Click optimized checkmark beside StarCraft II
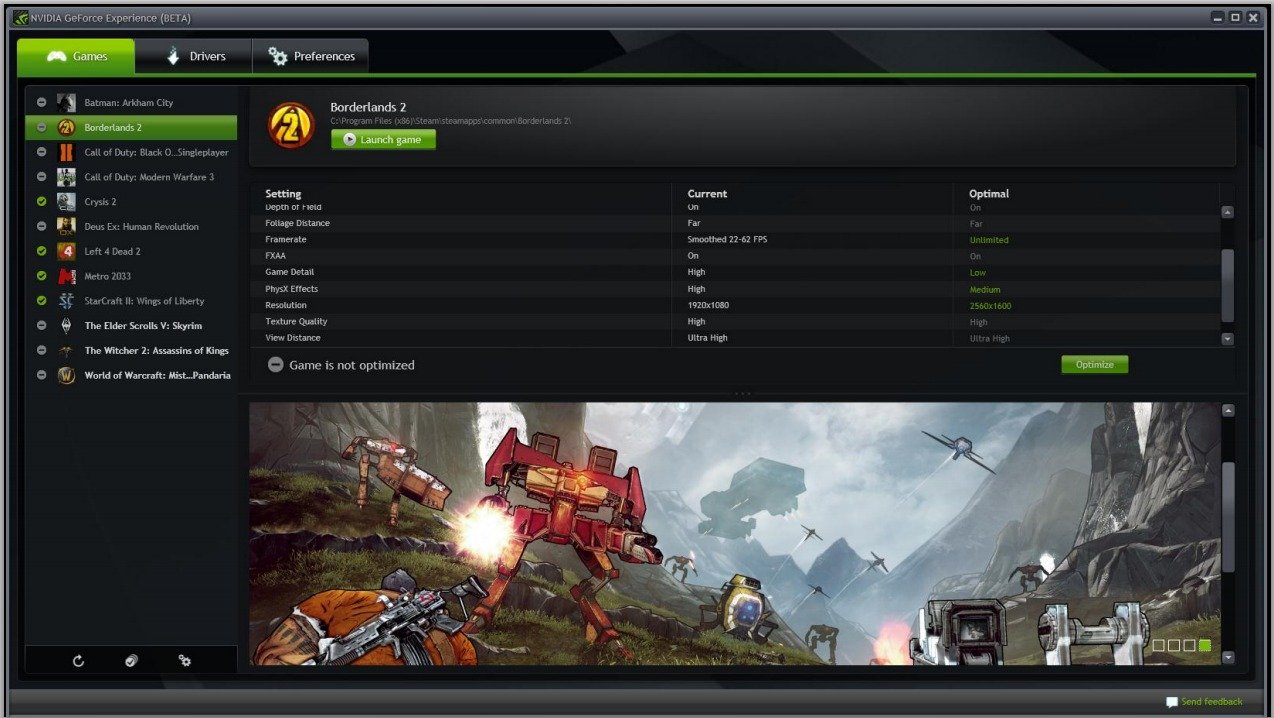The height and width of the screenshot is (718, 1274). click(x=41, y=301)
